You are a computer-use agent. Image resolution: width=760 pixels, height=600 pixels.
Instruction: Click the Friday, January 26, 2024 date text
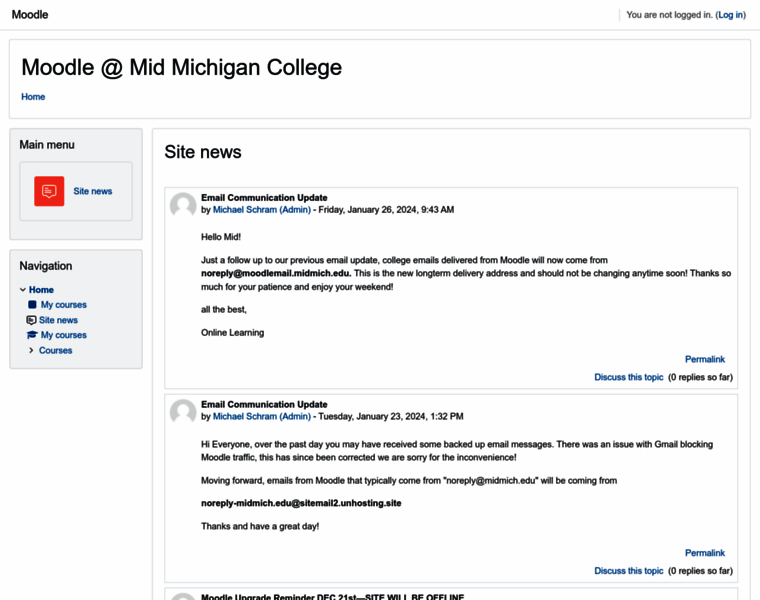click(x=386, y=210)
